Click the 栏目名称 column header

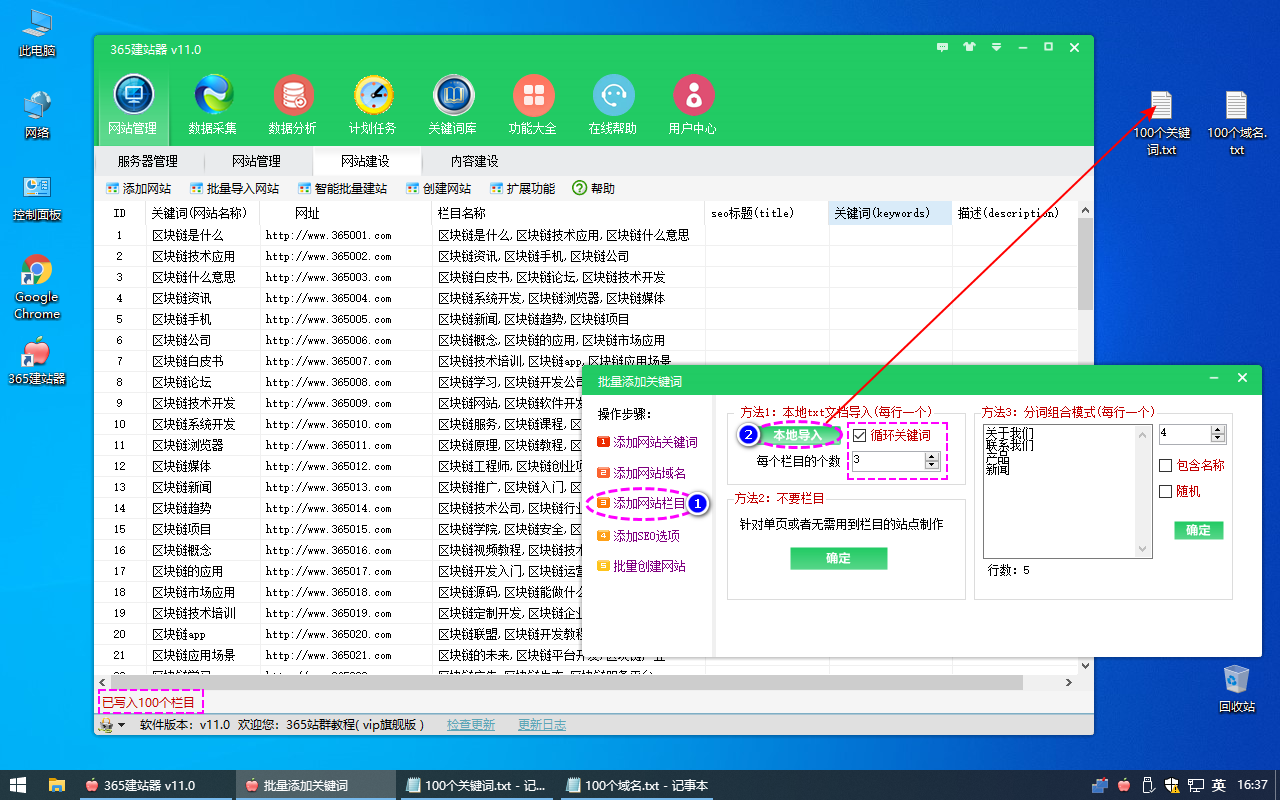coord(569,213)
